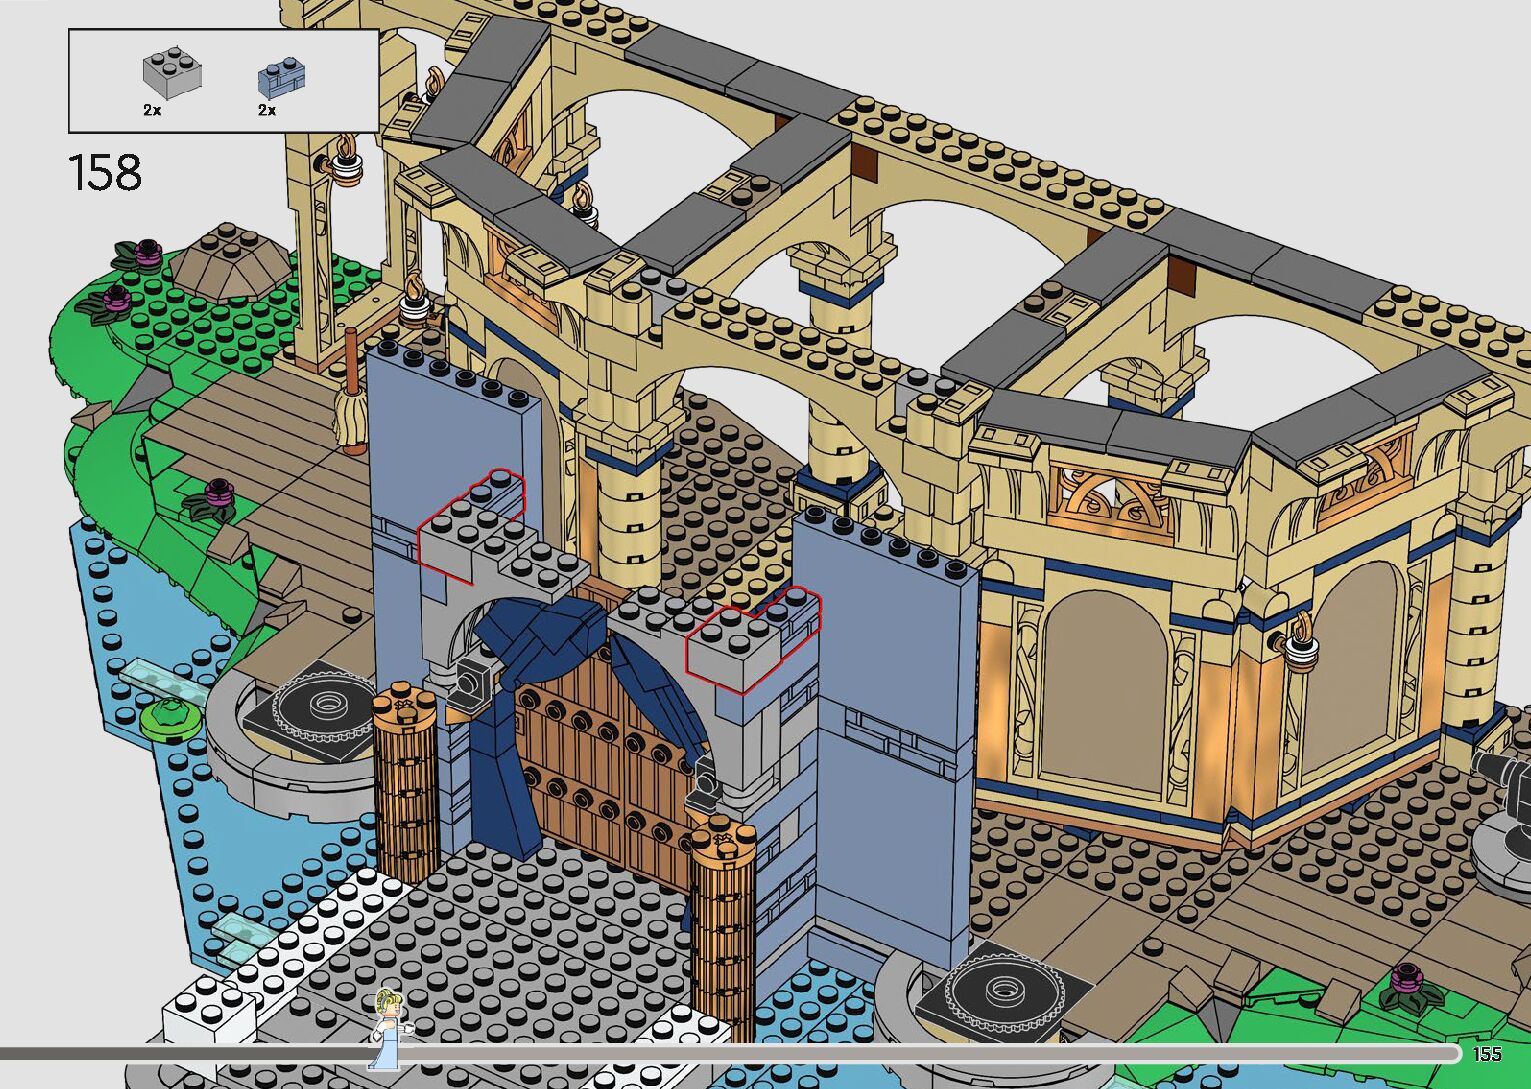Click the 2x quantity under the gray brick

coord(152,110)
